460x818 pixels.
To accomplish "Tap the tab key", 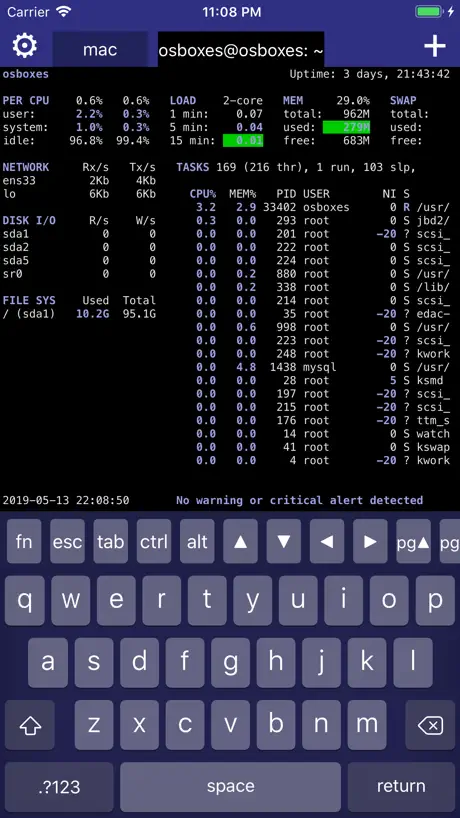I will [111, 542].
